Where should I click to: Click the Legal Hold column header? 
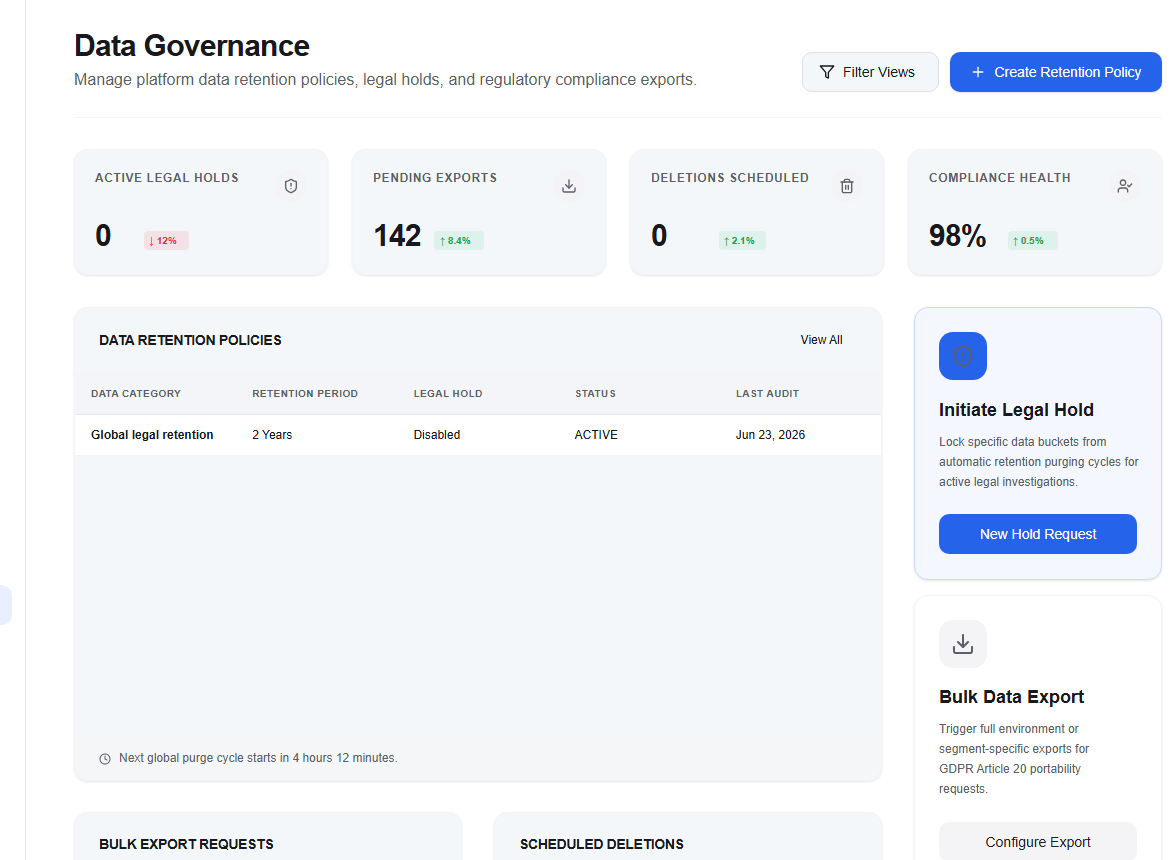(448, 393)
